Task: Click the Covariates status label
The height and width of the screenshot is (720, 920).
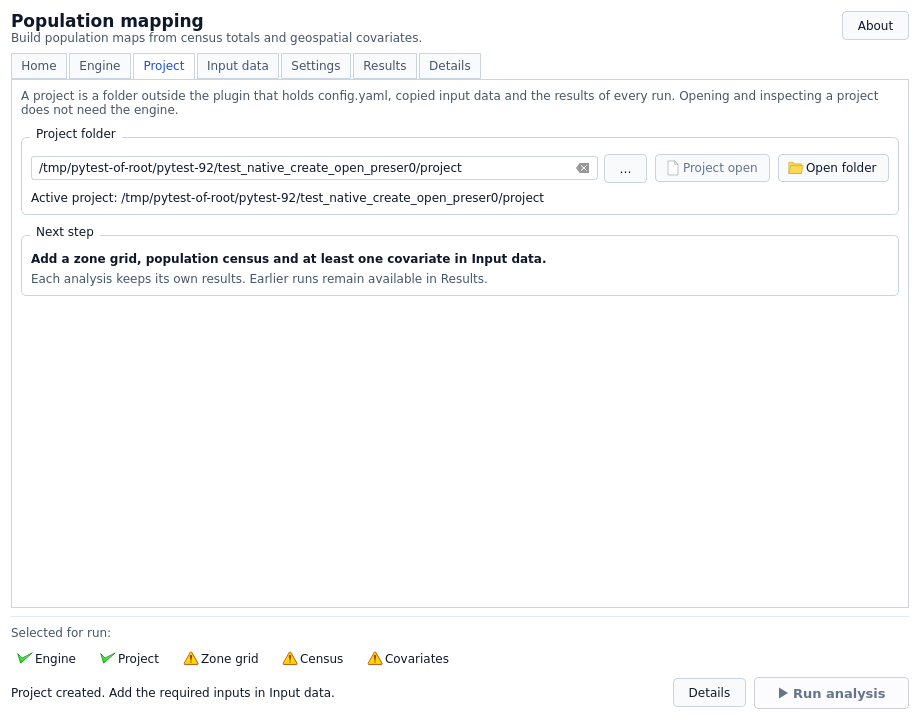Action: (x=417, y=658)
